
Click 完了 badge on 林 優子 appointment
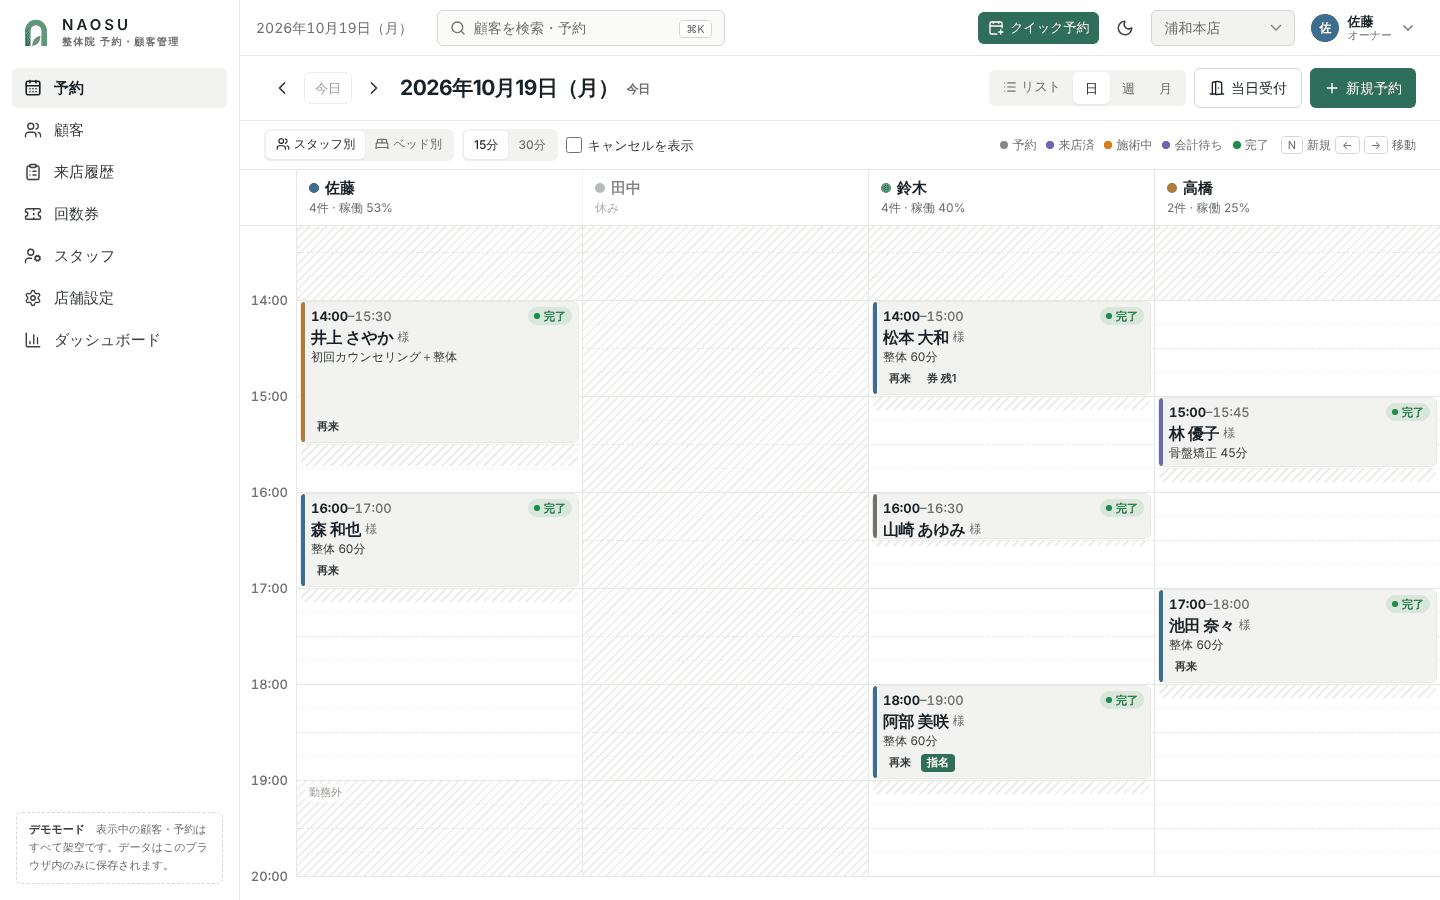(x=1408, y=412)
